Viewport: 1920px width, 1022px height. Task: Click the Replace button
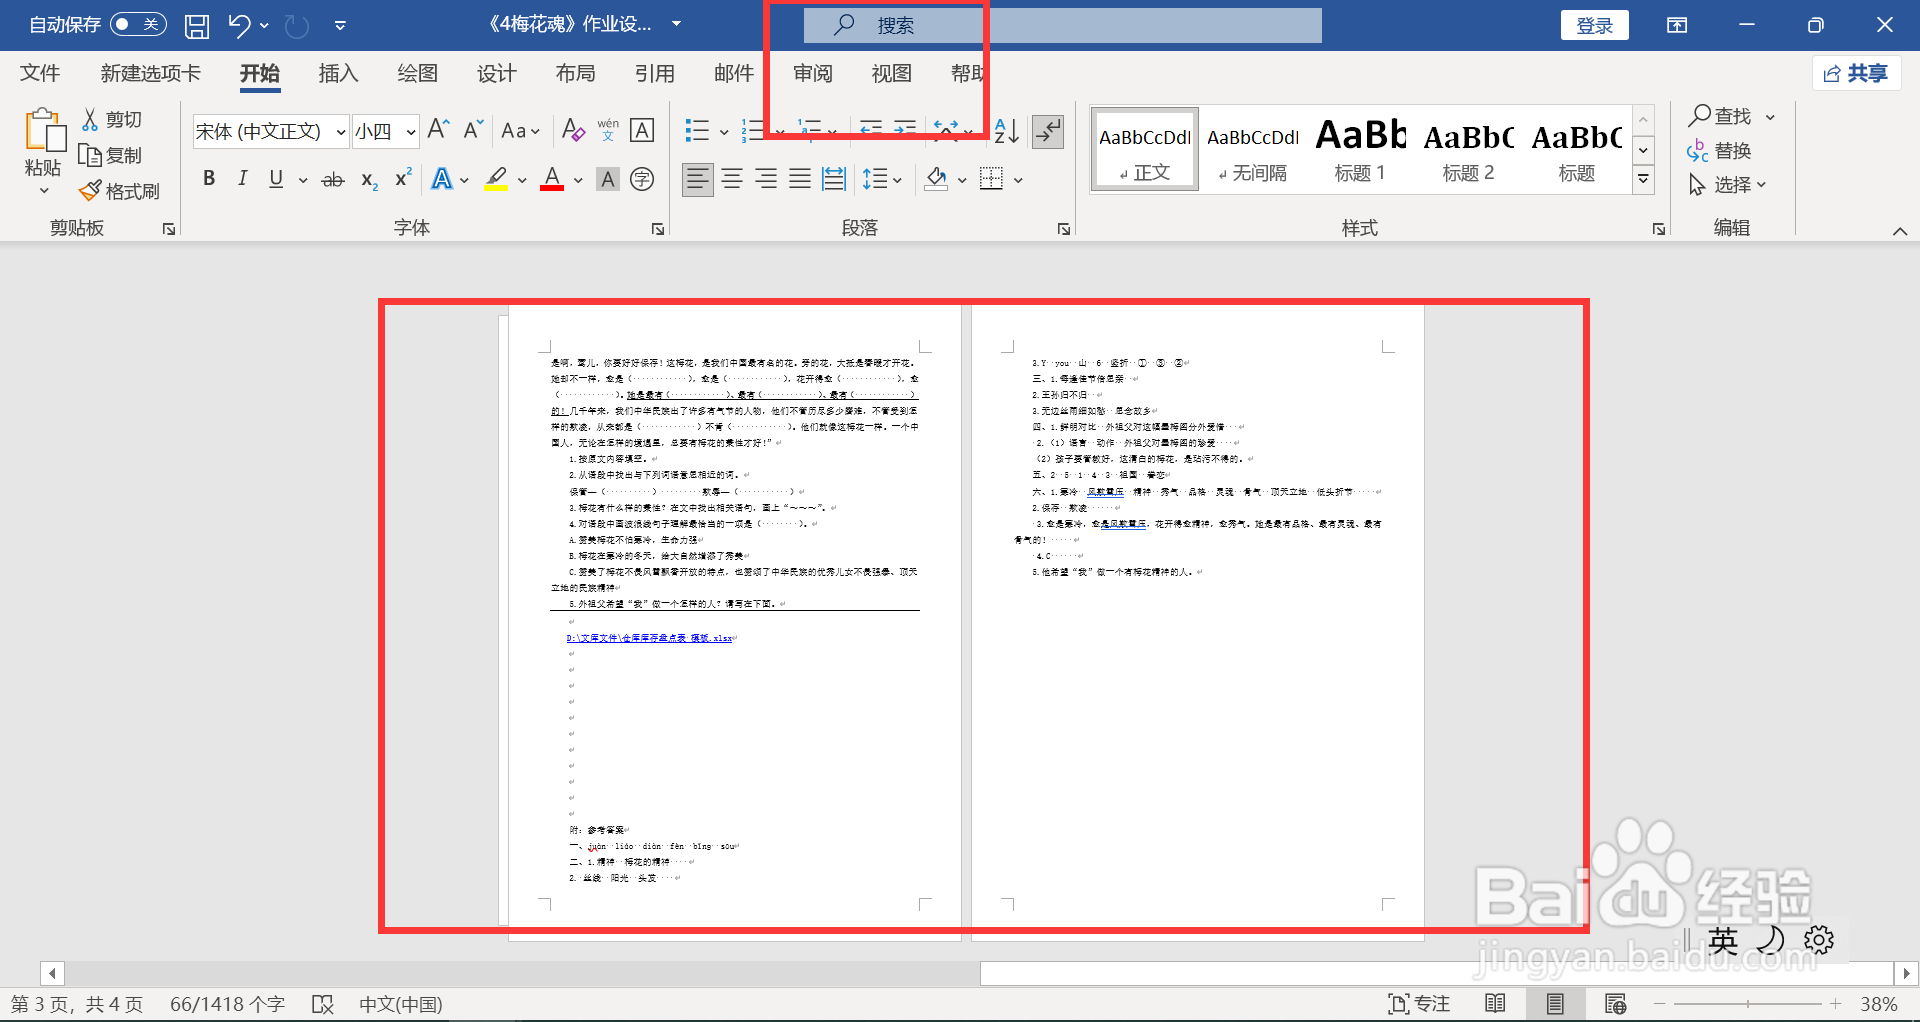(x=1719, y=151)
